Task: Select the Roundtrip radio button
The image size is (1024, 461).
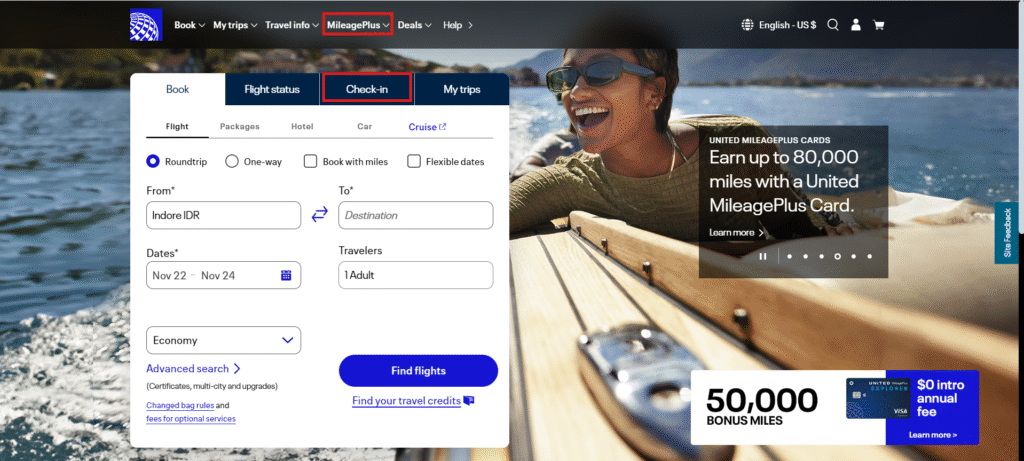Action: (x=153, y=161)
